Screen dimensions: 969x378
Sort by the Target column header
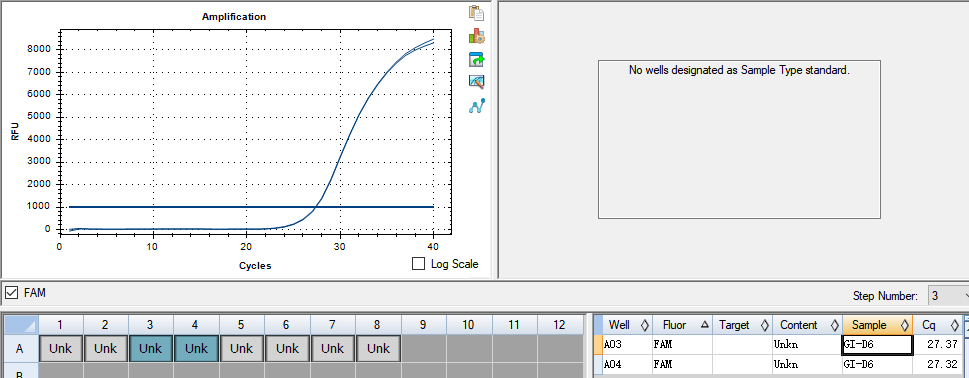[742, 325]
